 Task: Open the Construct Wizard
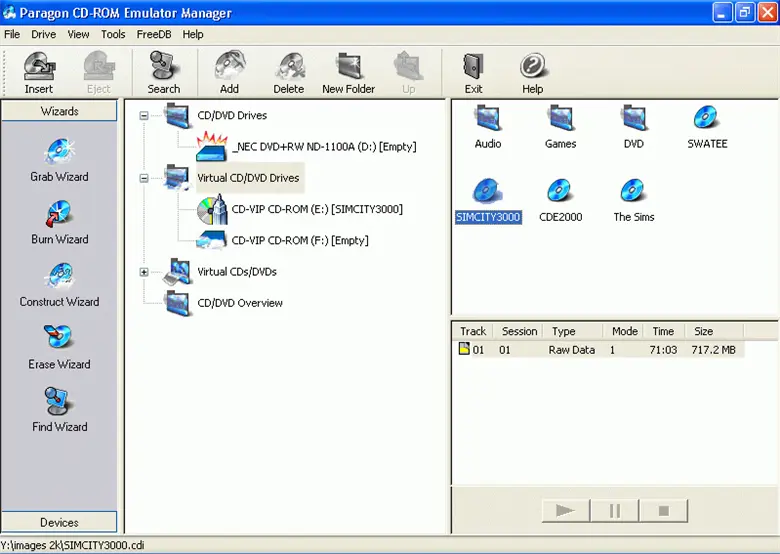point(59,284)
